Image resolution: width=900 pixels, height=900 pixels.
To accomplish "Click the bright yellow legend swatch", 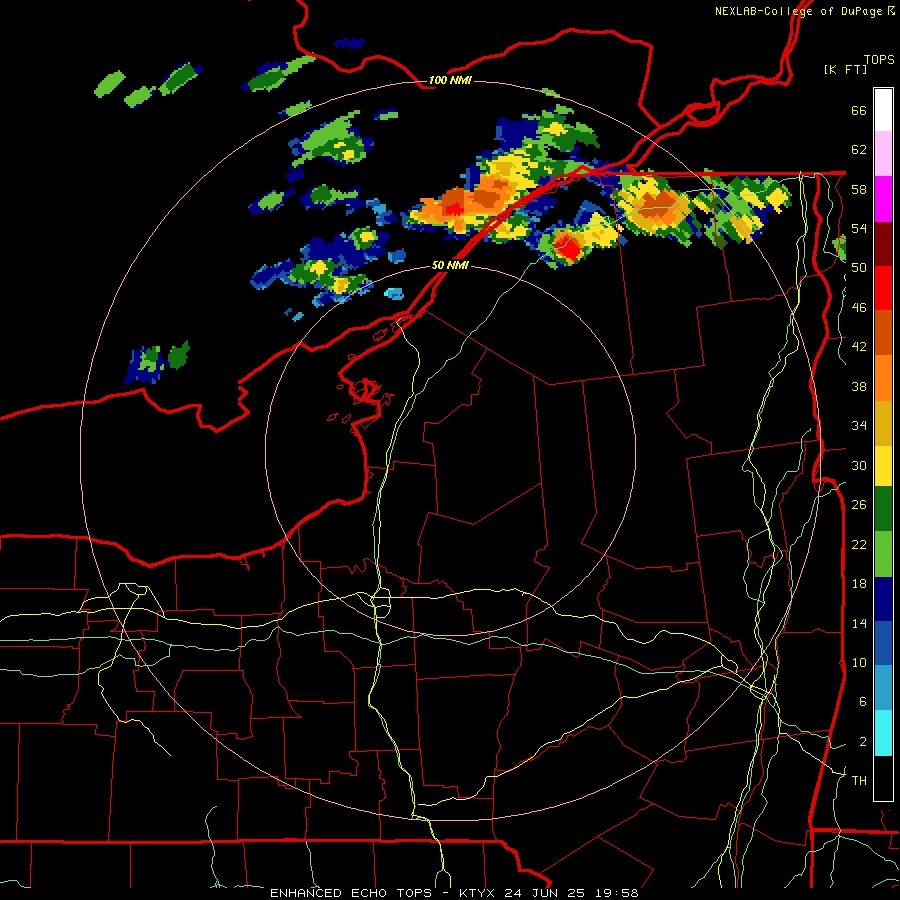I will [883, 465].
